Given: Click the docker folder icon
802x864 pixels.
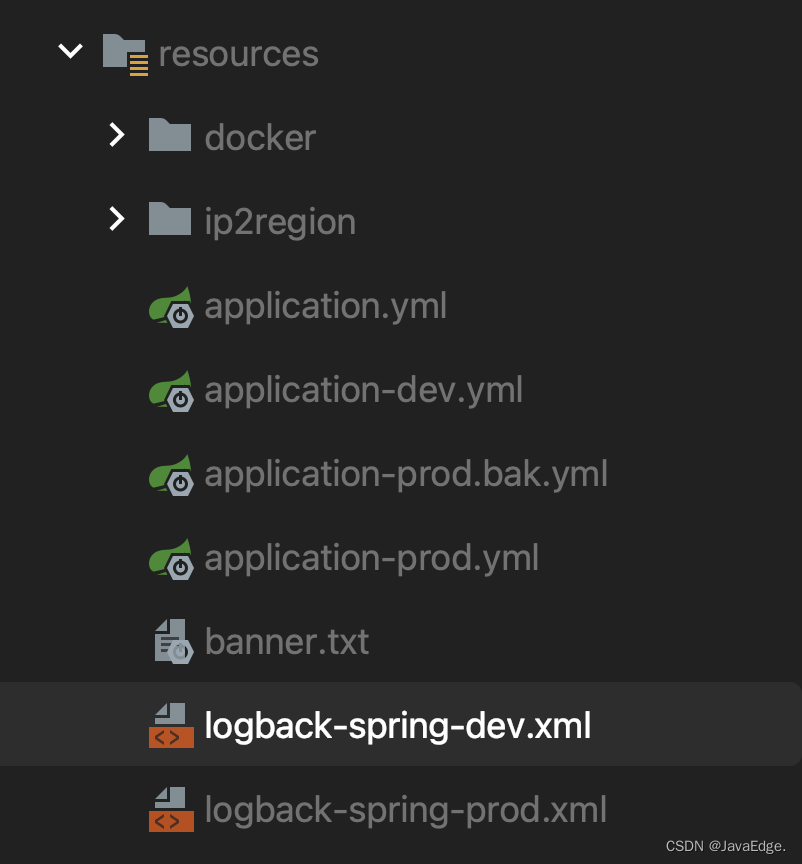Looking at the screenshot, I should (x=169, y=135).
